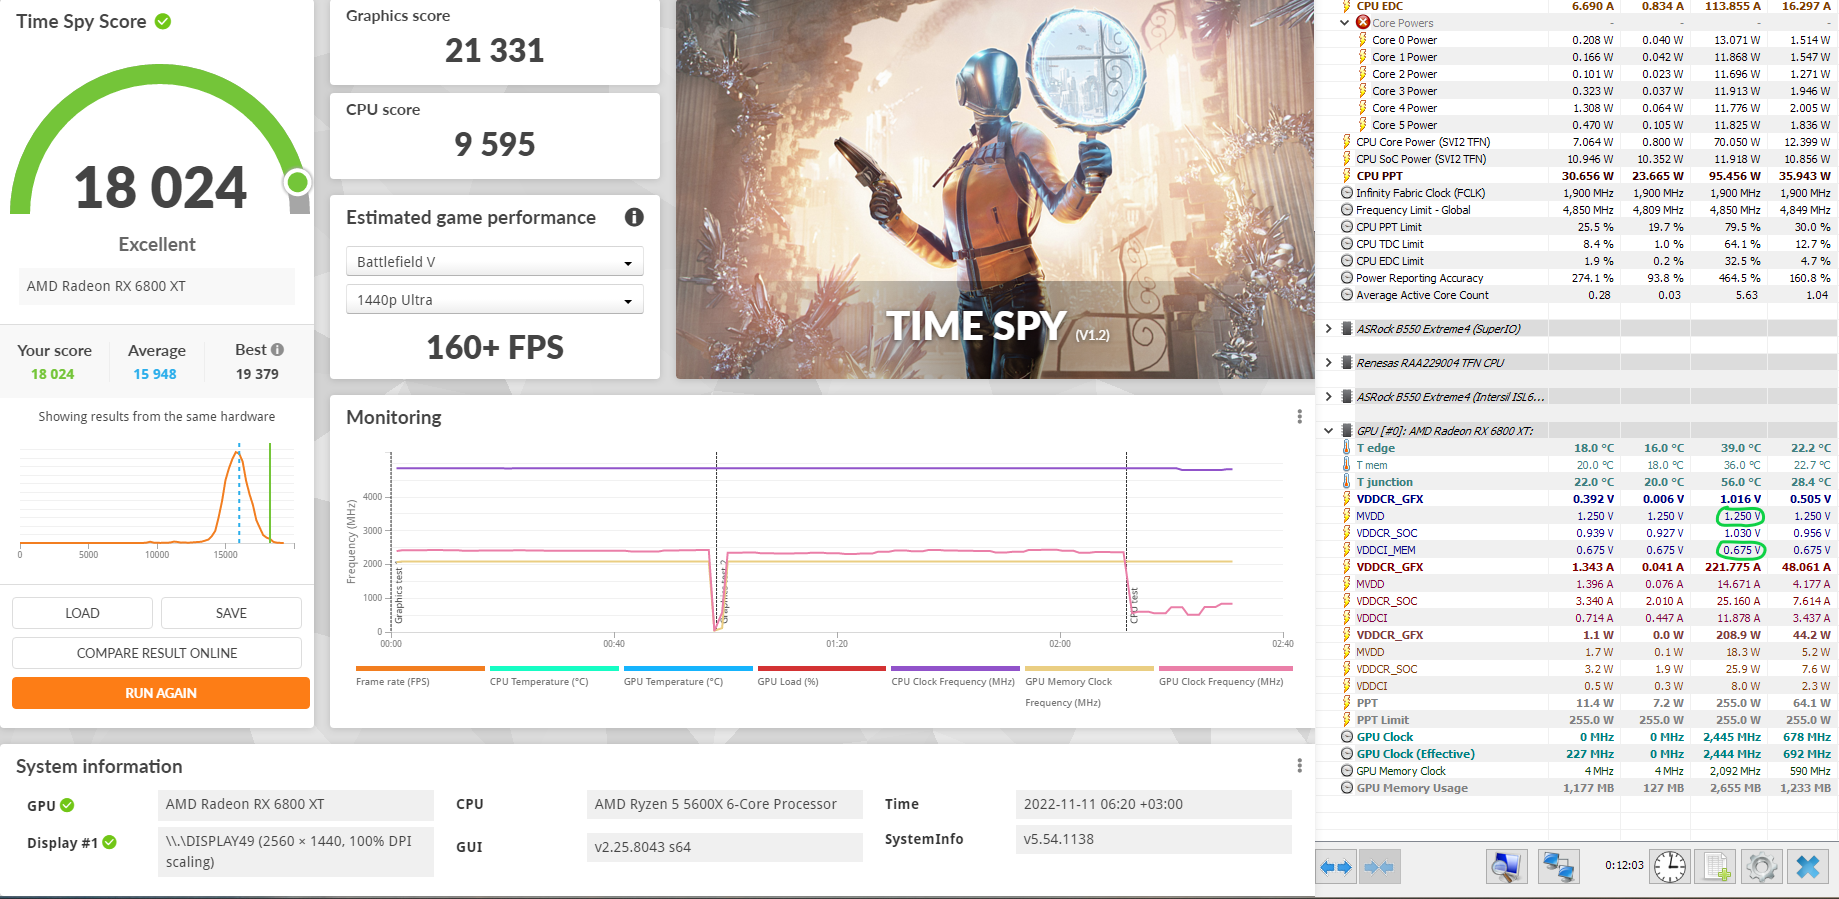
Task: Toggle the CPU Temperature (°C) legend entry
Action: [539, 682]
